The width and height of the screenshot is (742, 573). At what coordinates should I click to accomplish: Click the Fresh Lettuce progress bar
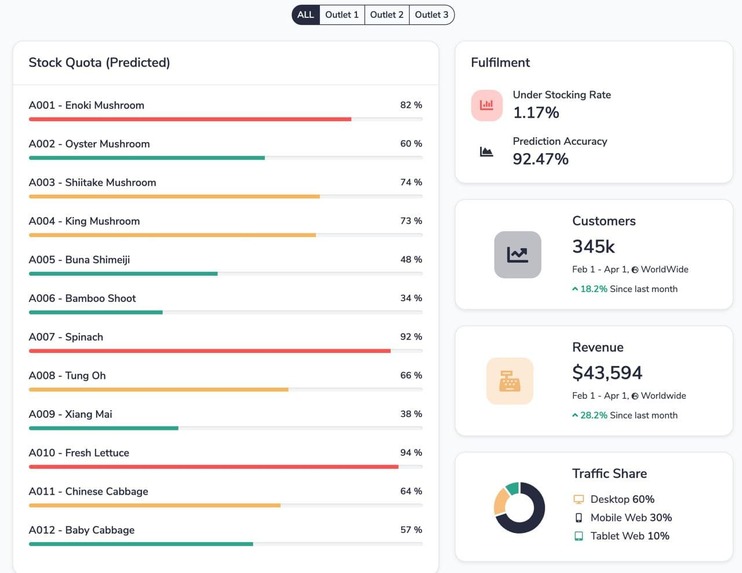[226, 467]
